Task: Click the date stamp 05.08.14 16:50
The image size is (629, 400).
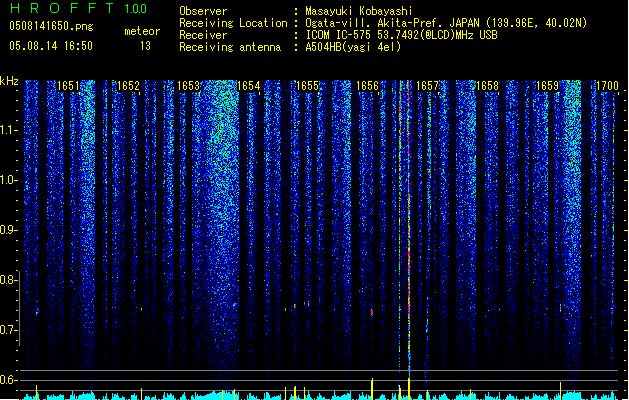Action: pyautogui.click(x=51, y=46)
